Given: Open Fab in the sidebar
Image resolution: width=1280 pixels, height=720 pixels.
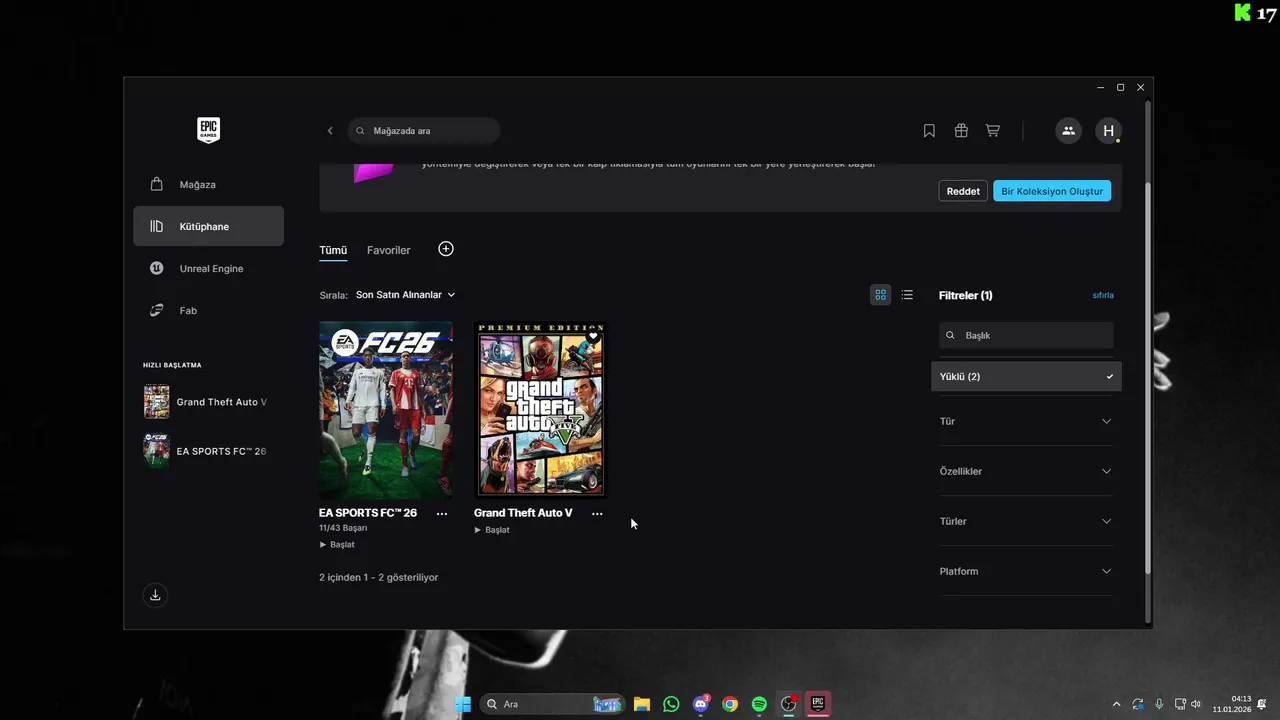Looking at the screenshot, I should tap(208, 310).
